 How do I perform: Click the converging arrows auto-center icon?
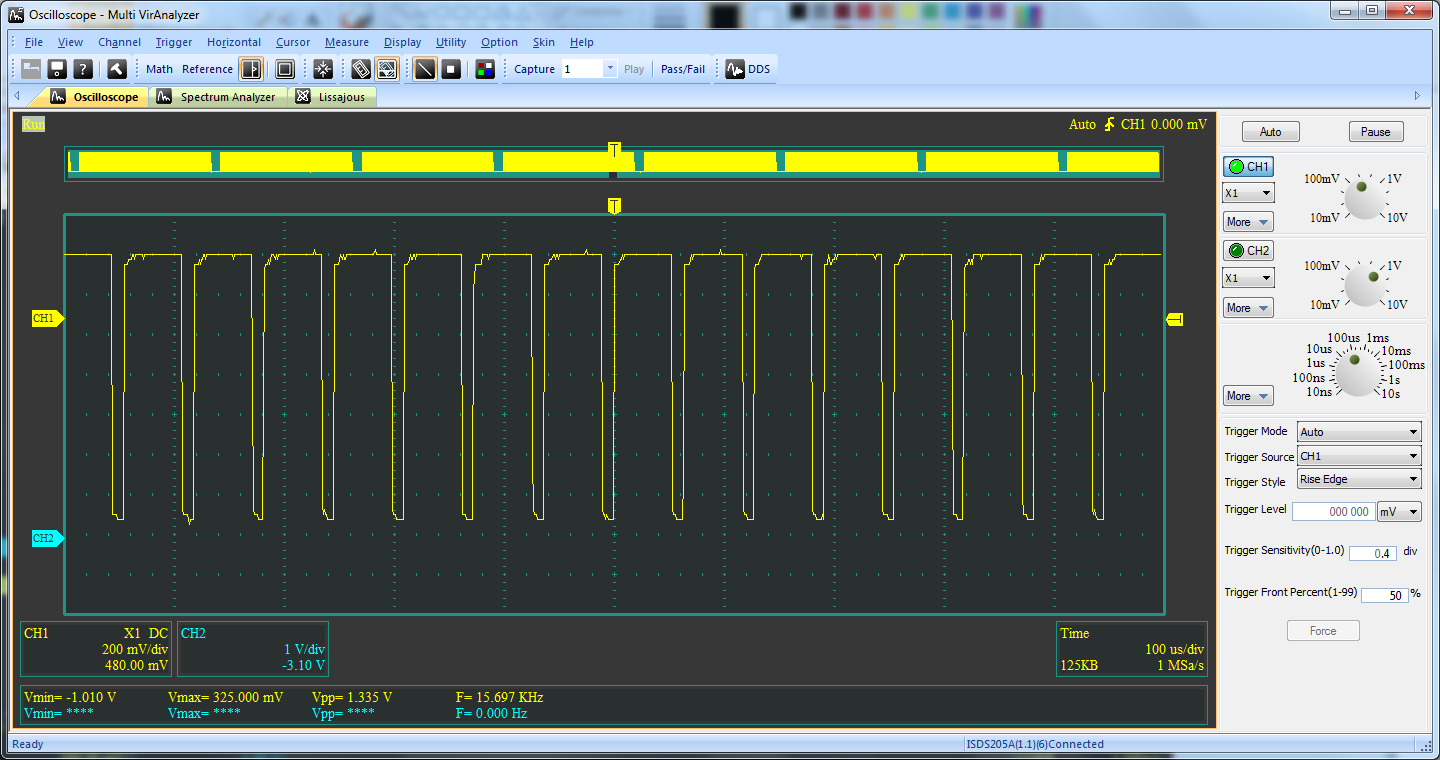(323, 69)
